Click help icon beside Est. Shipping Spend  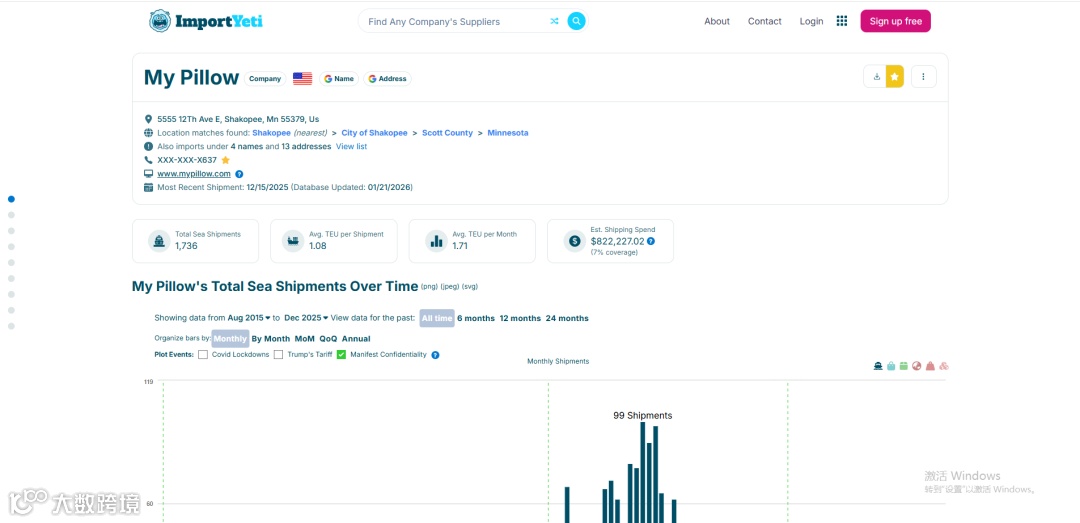point(651,241)
